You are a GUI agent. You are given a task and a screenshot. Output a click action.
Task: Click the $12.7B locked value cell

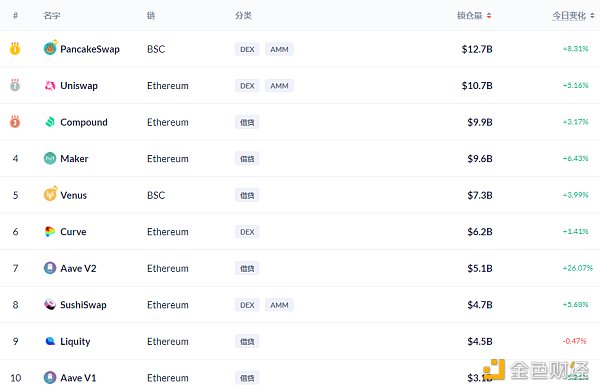[x=477, y=49]
